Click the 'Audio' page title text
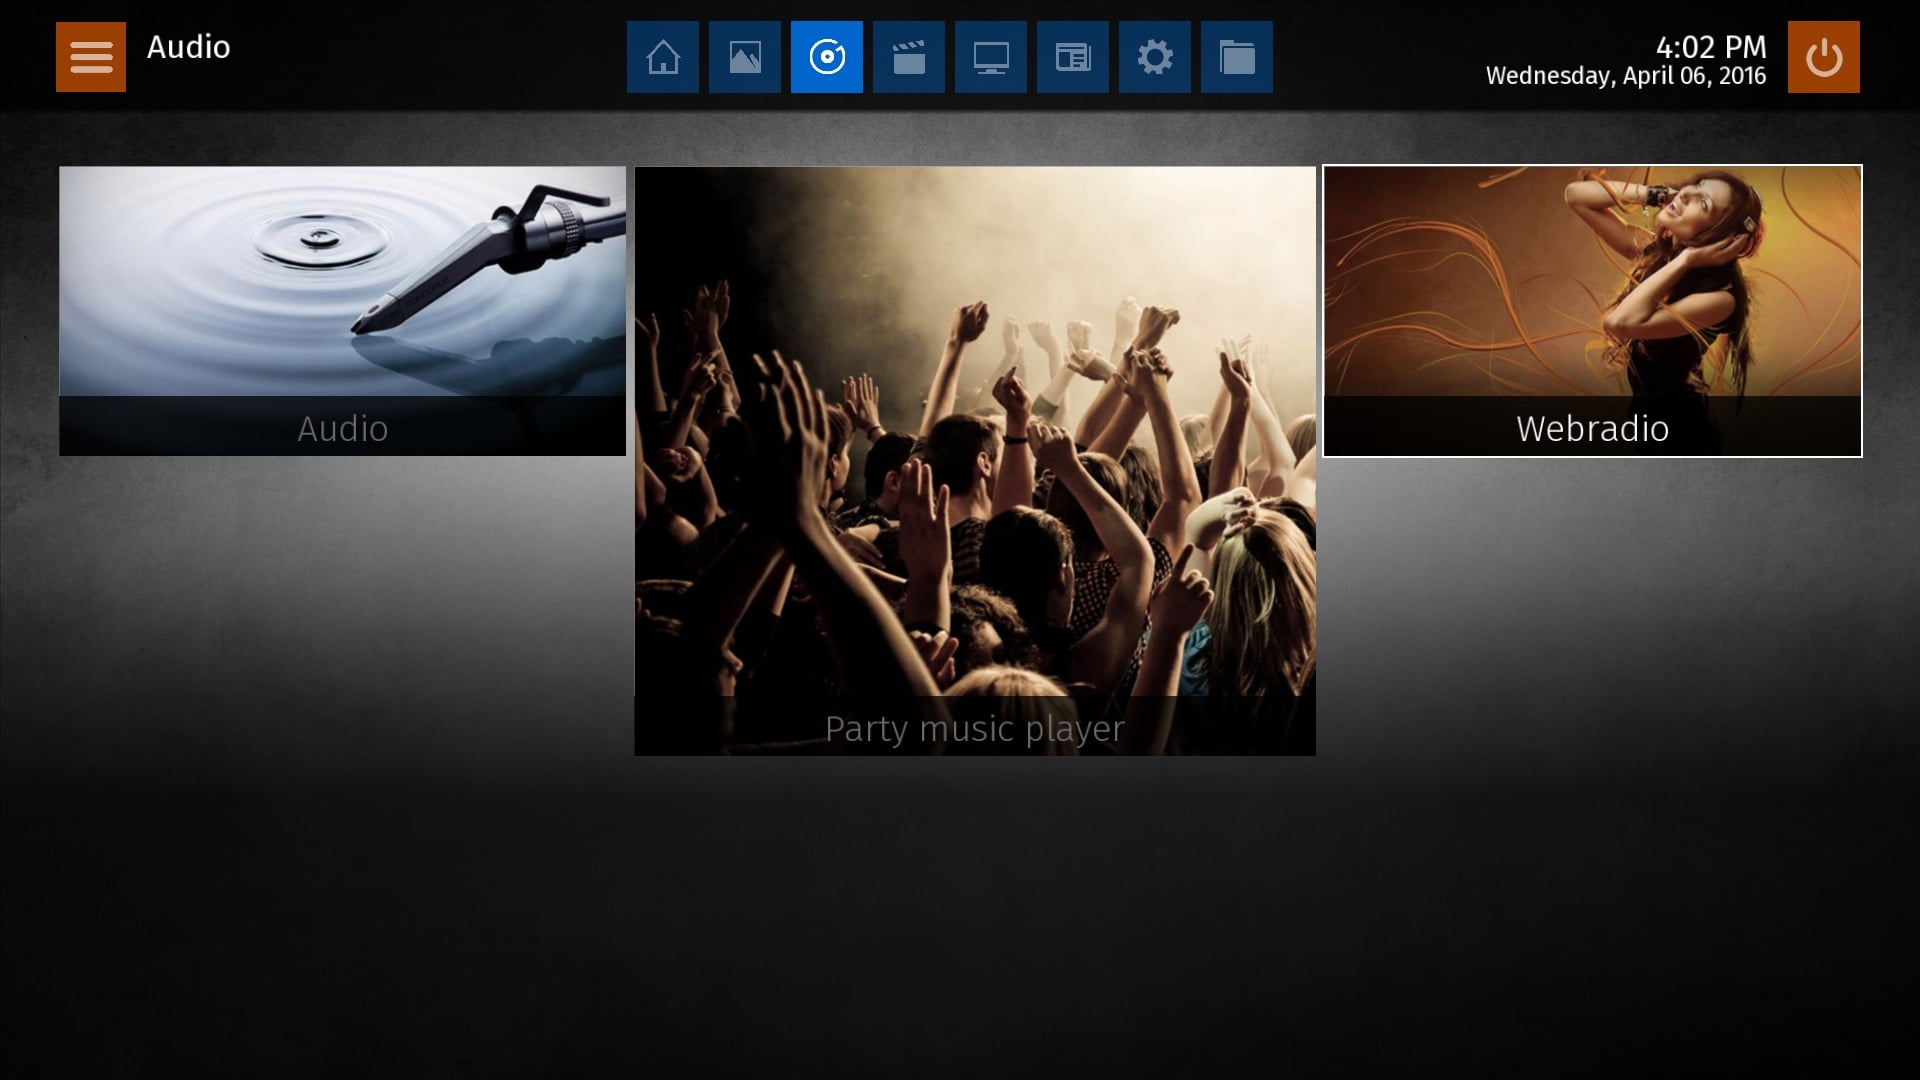The width and height of the screenshot is (1920, 1080). click(188, 47)
